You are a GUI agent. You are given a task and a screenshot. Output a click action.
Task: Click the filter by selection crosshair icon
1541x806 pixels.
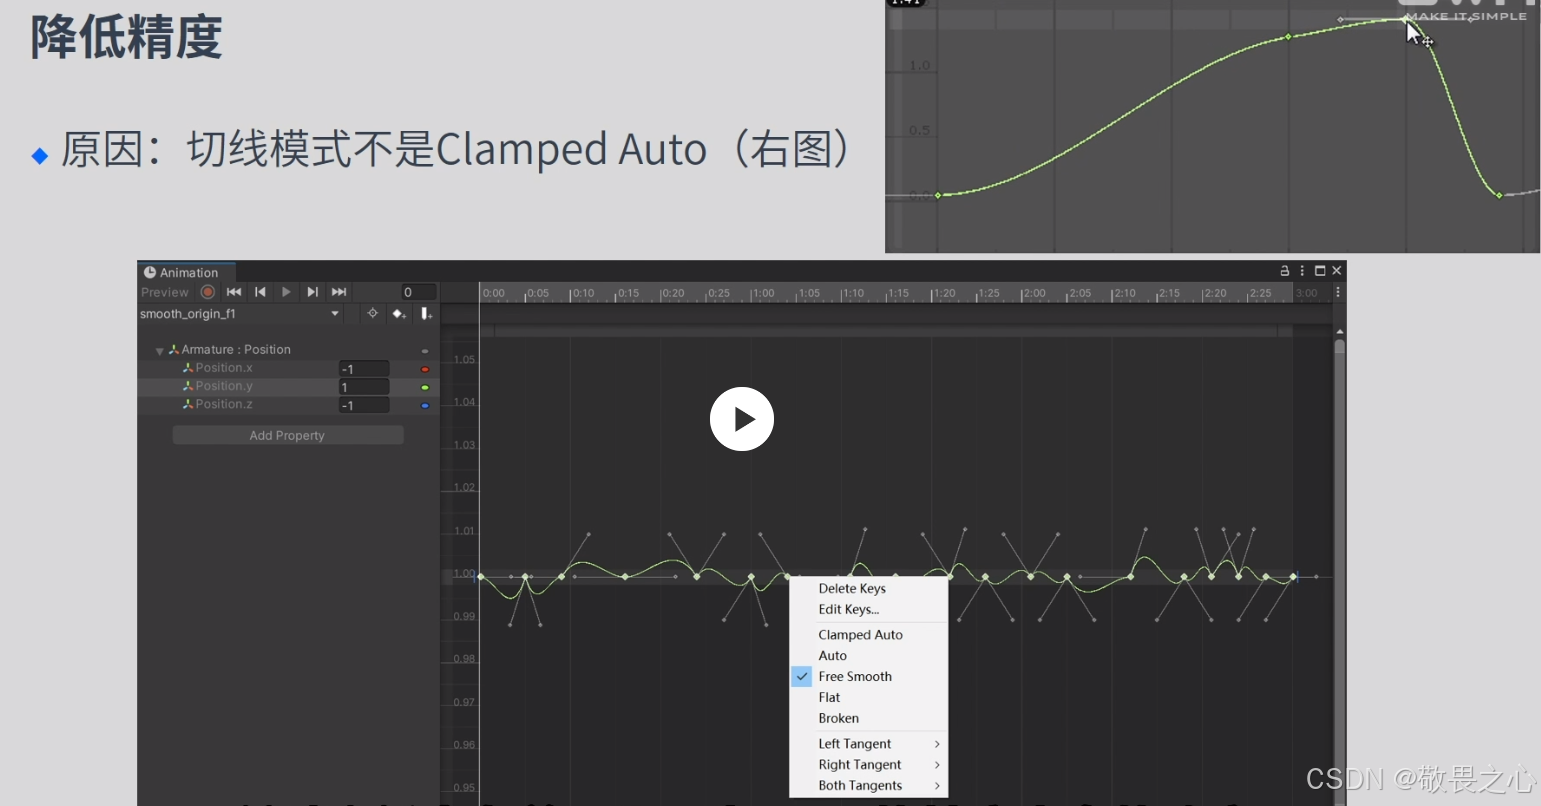click(372, 314)
